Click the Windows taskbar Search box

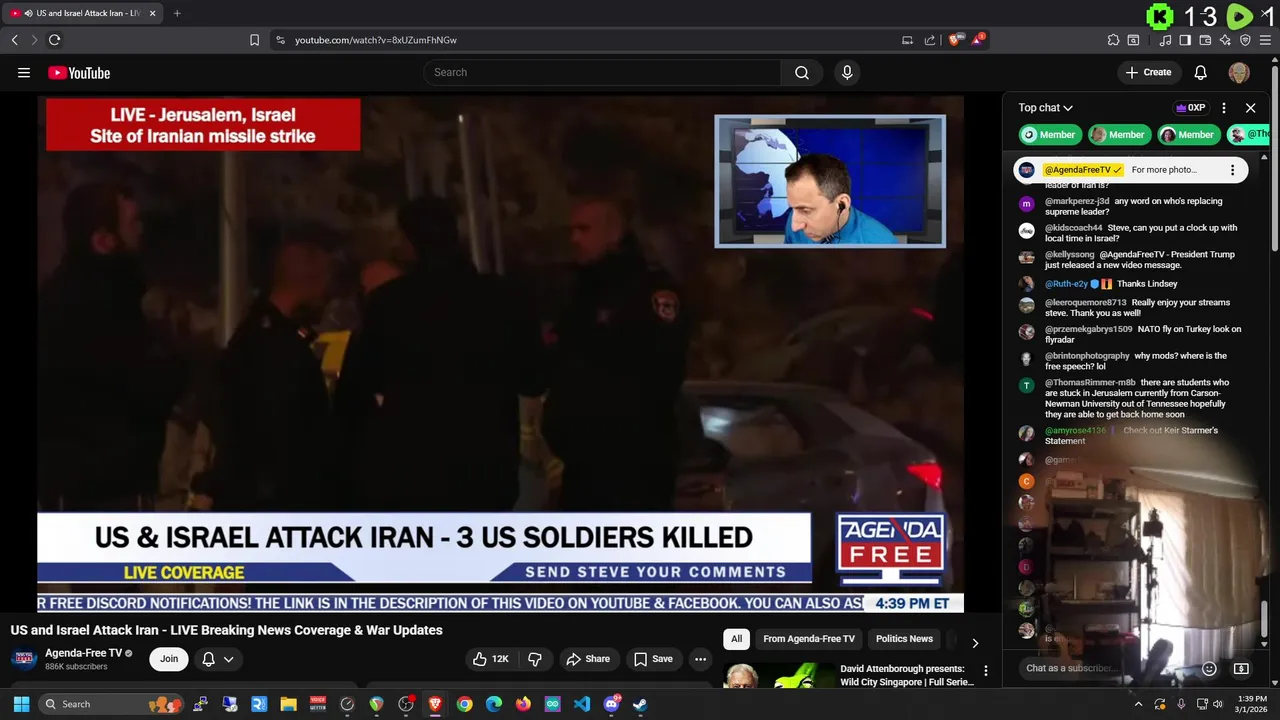[x=111, y=704]
